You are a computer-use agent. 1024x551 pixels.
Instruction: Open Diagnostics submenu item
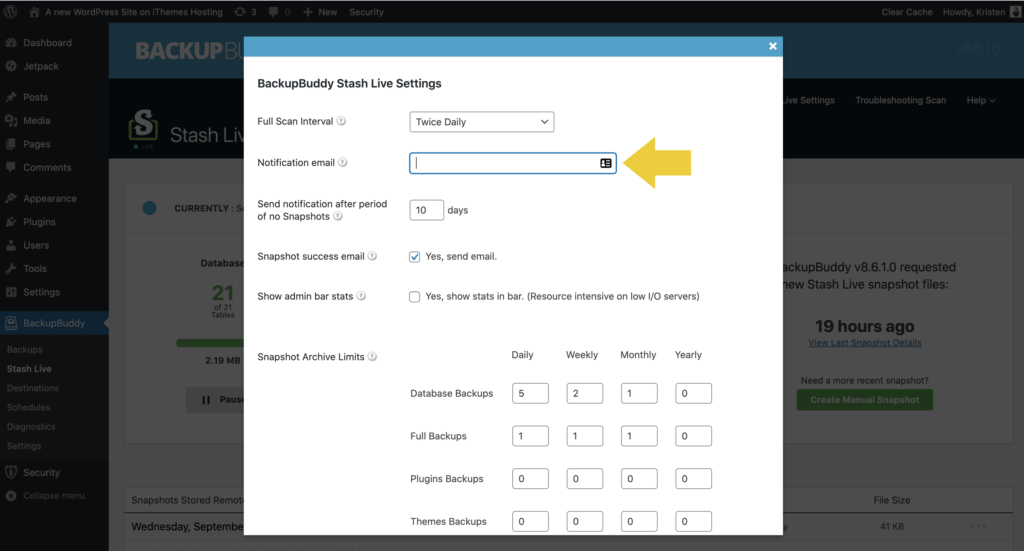pos(31,426)
